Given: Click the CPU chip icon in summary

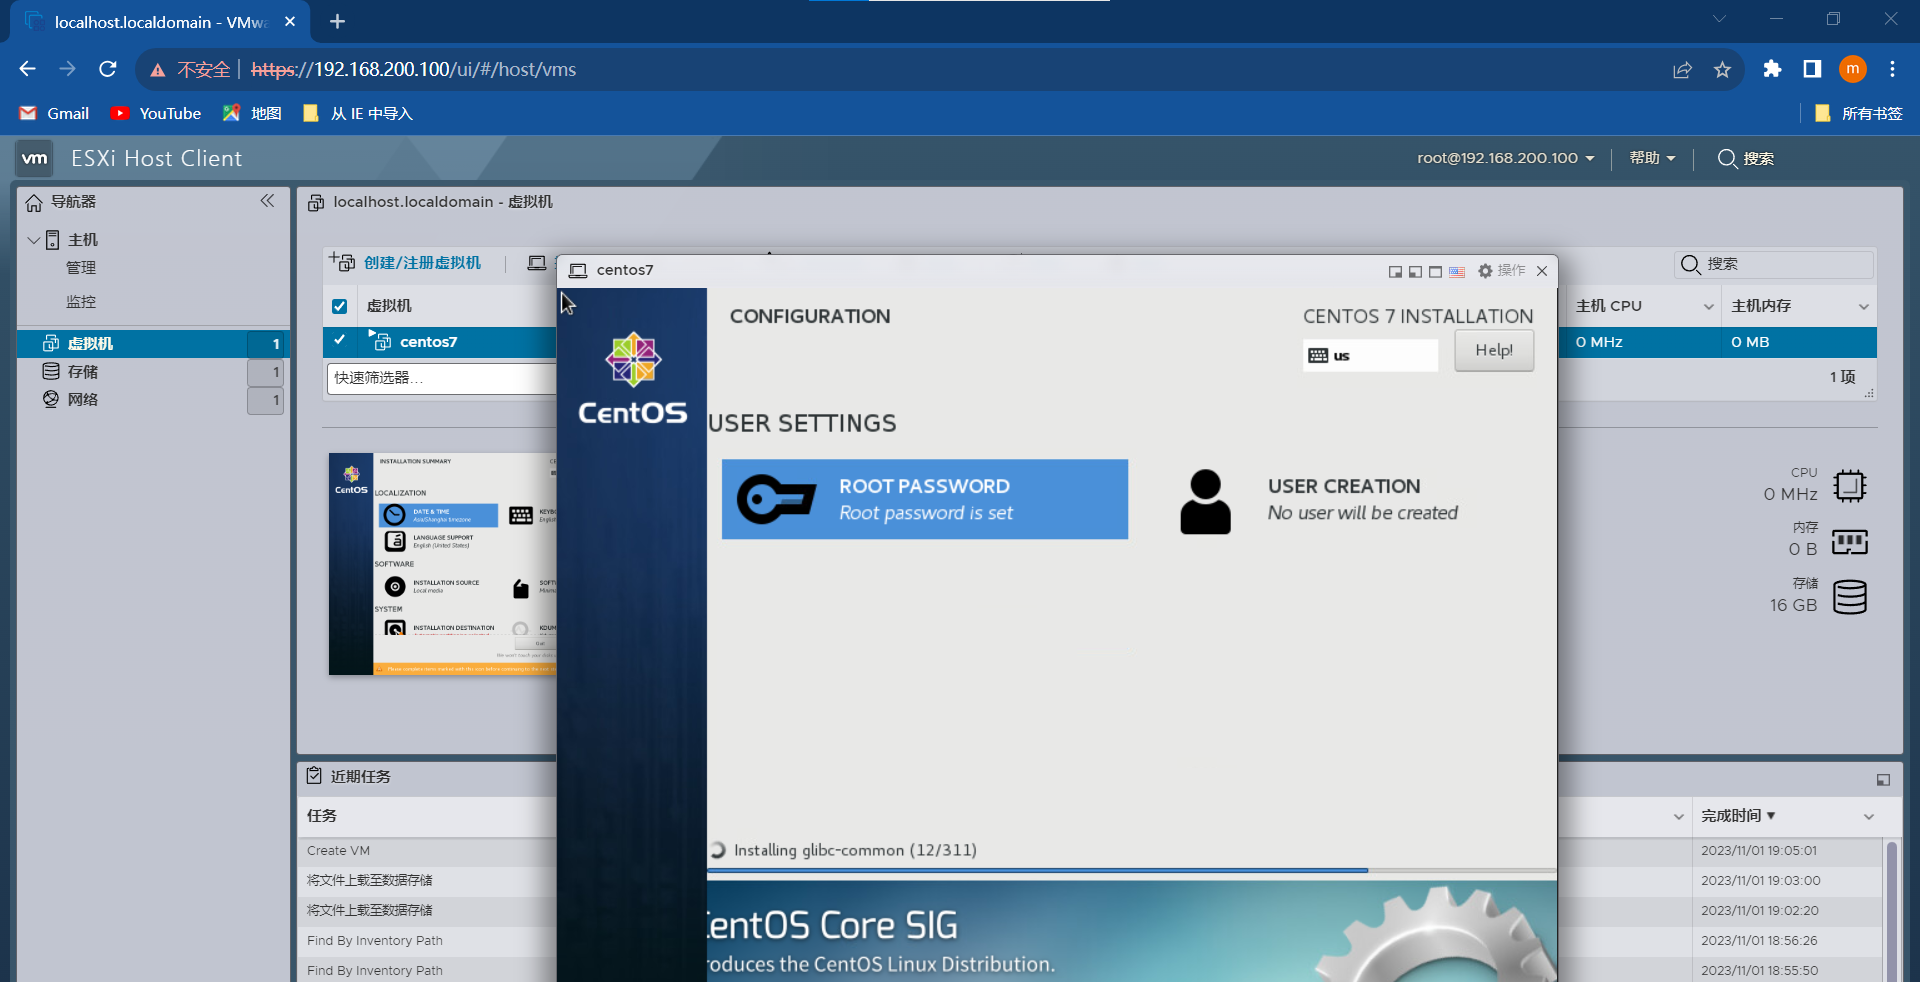Looking at the screenshot, I should pos(1850,486).
